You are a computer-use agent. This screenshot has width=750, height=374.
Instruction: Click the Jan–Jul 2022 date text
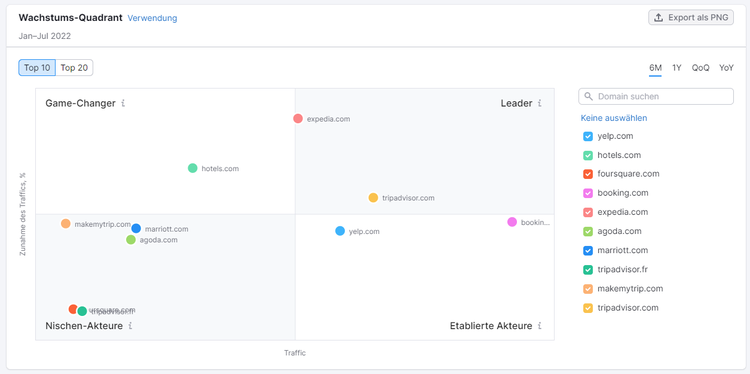click(x=45, y=36)
